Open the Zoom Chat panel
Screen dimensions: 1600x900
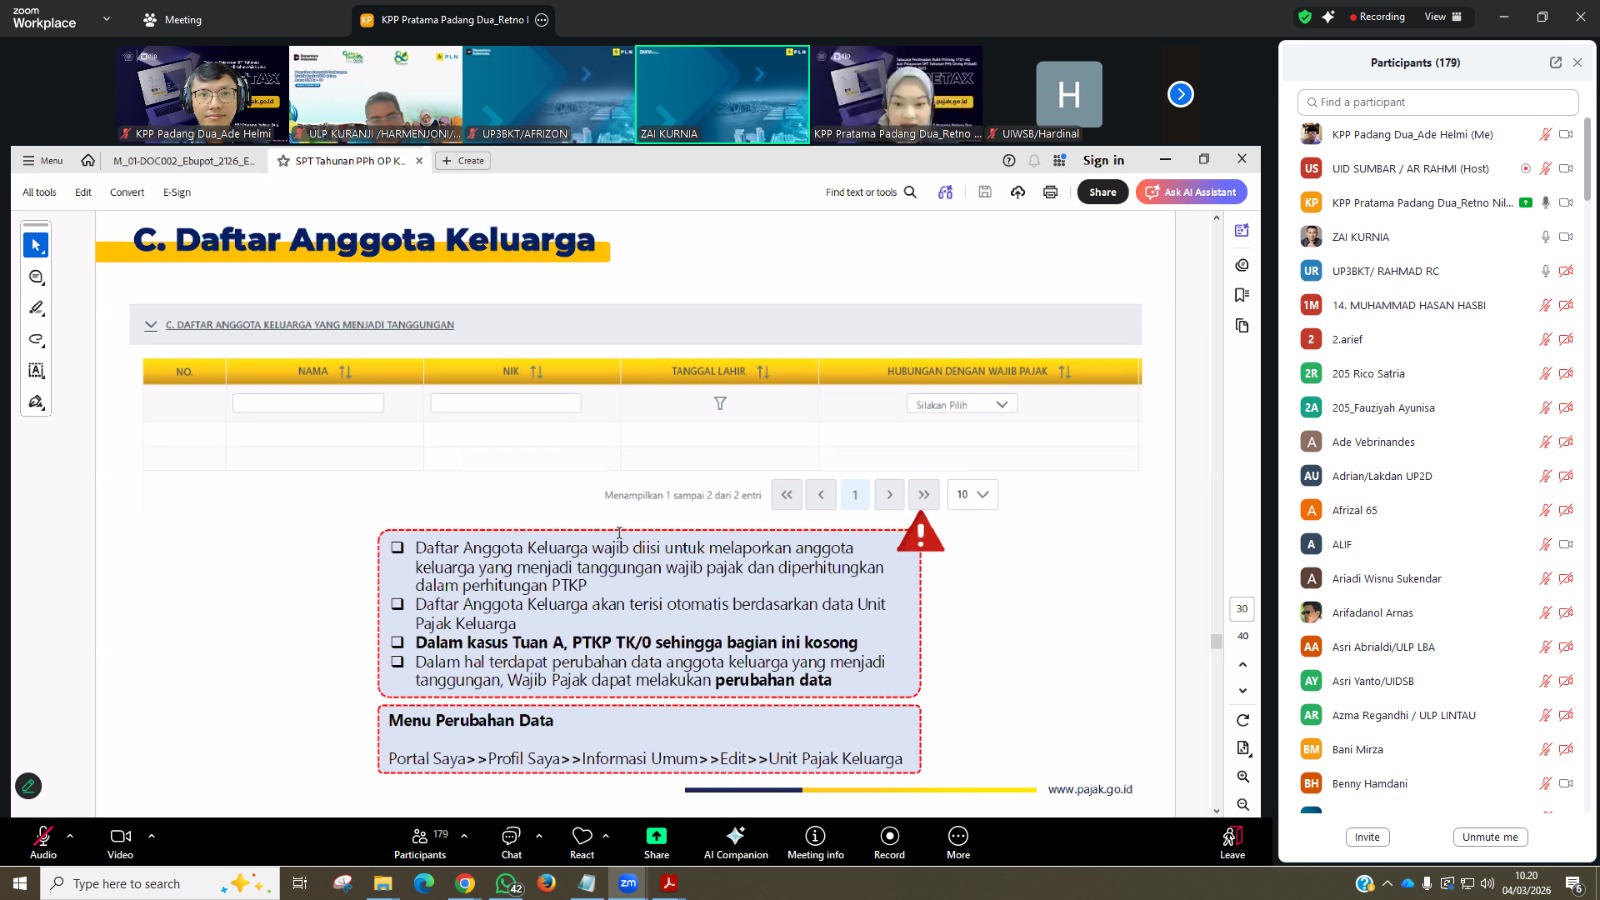click(511, 837)
